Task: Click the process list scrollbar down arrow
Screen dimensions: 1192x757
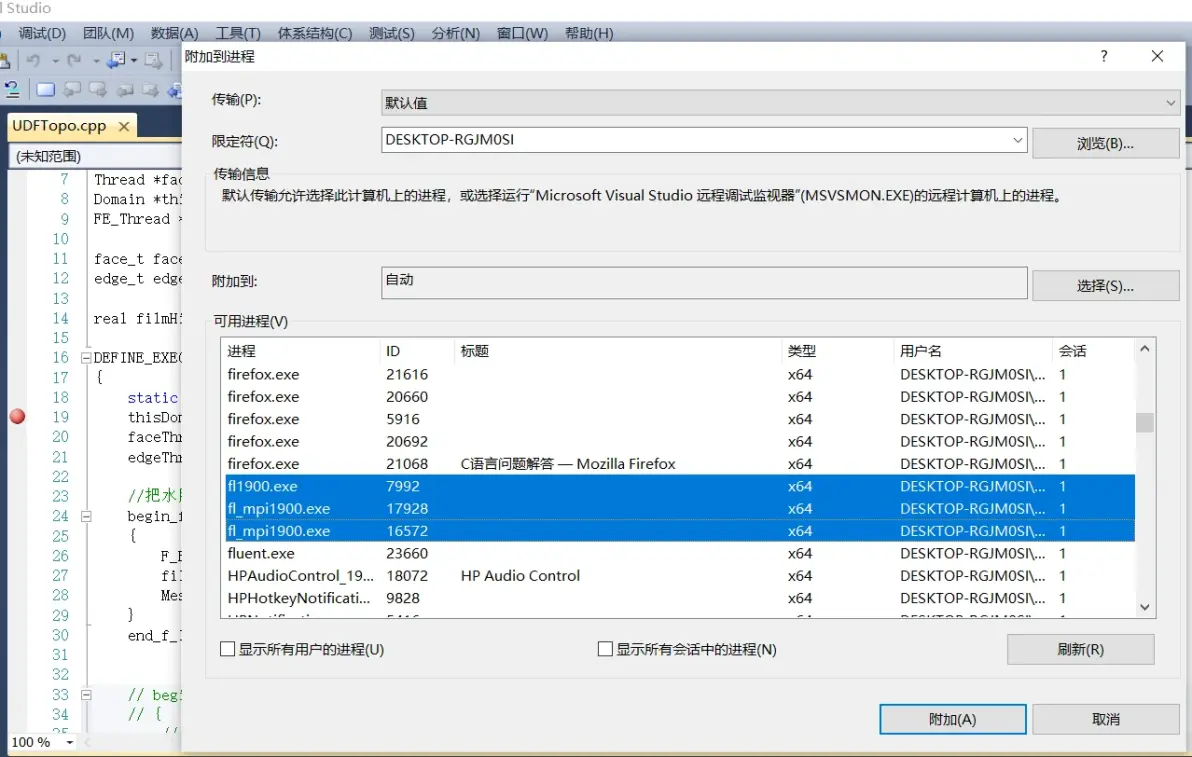Action: tap(1145, 607)
